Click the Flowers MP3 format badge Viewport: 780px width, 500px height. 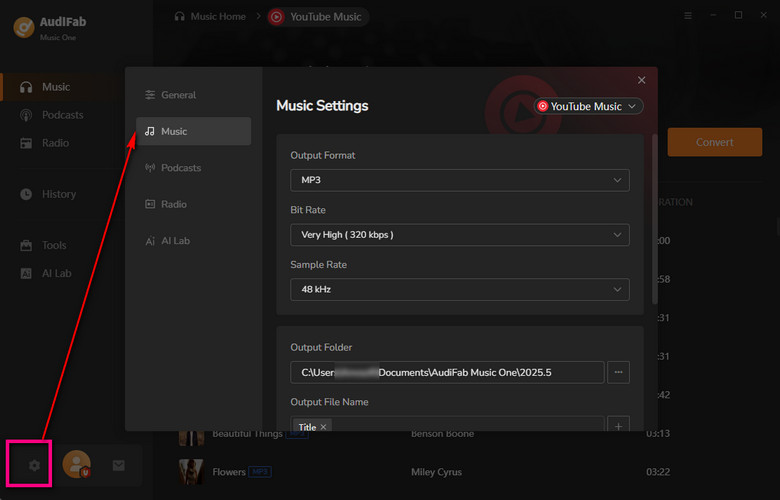click(x=260, y=472)
